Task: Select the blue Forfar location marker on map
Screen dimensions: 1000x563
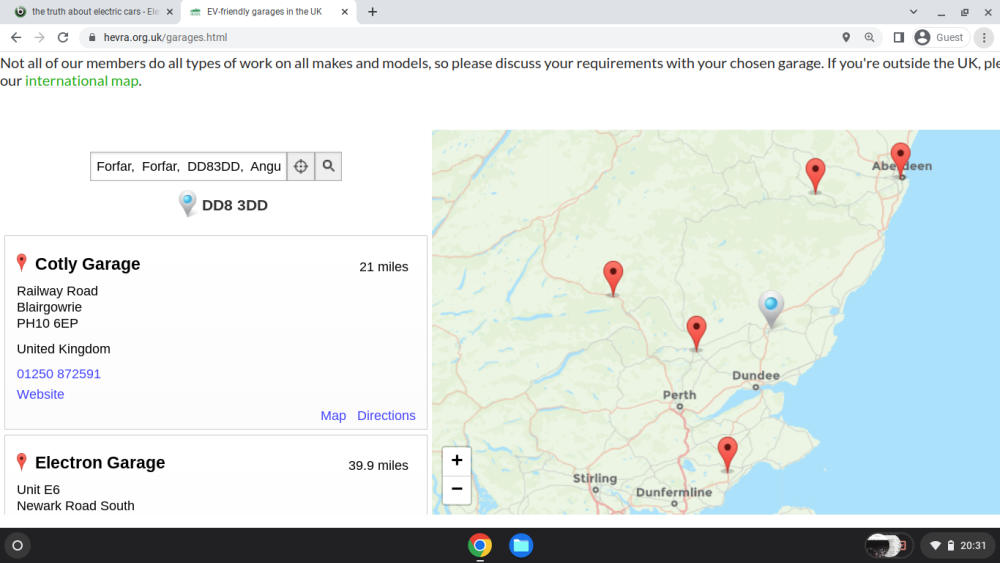Action: [x=771, y=309]
